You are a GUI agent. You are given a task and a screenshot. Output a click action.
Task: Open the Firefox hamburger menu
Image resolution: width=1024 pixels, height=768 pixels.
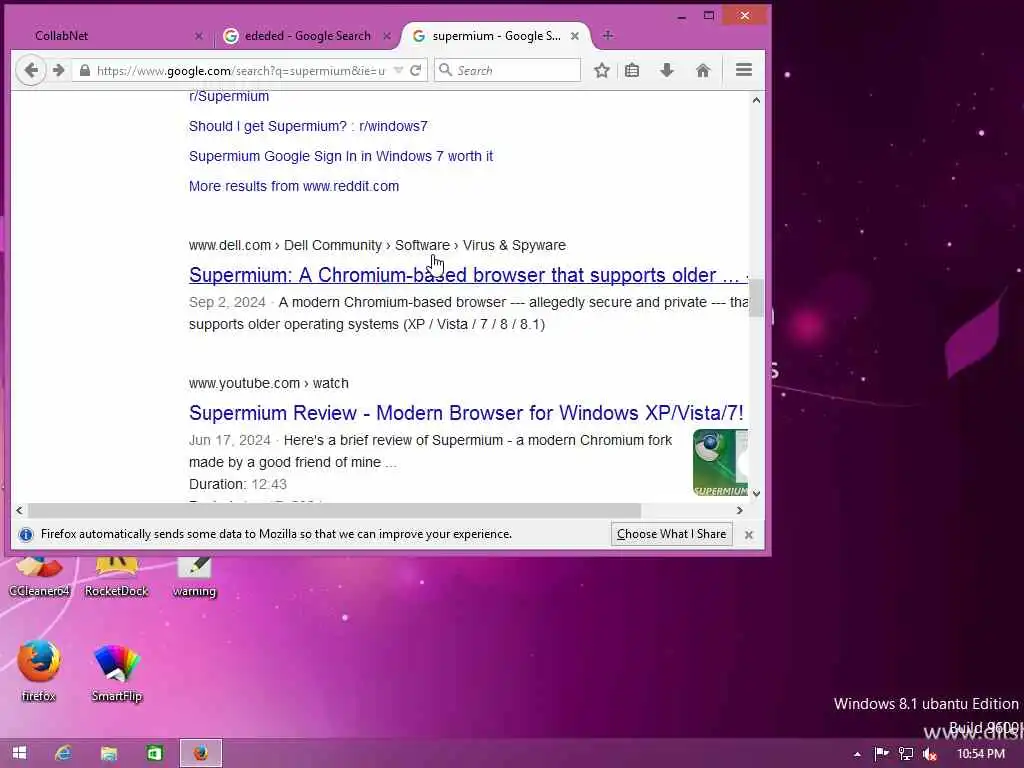744,70
